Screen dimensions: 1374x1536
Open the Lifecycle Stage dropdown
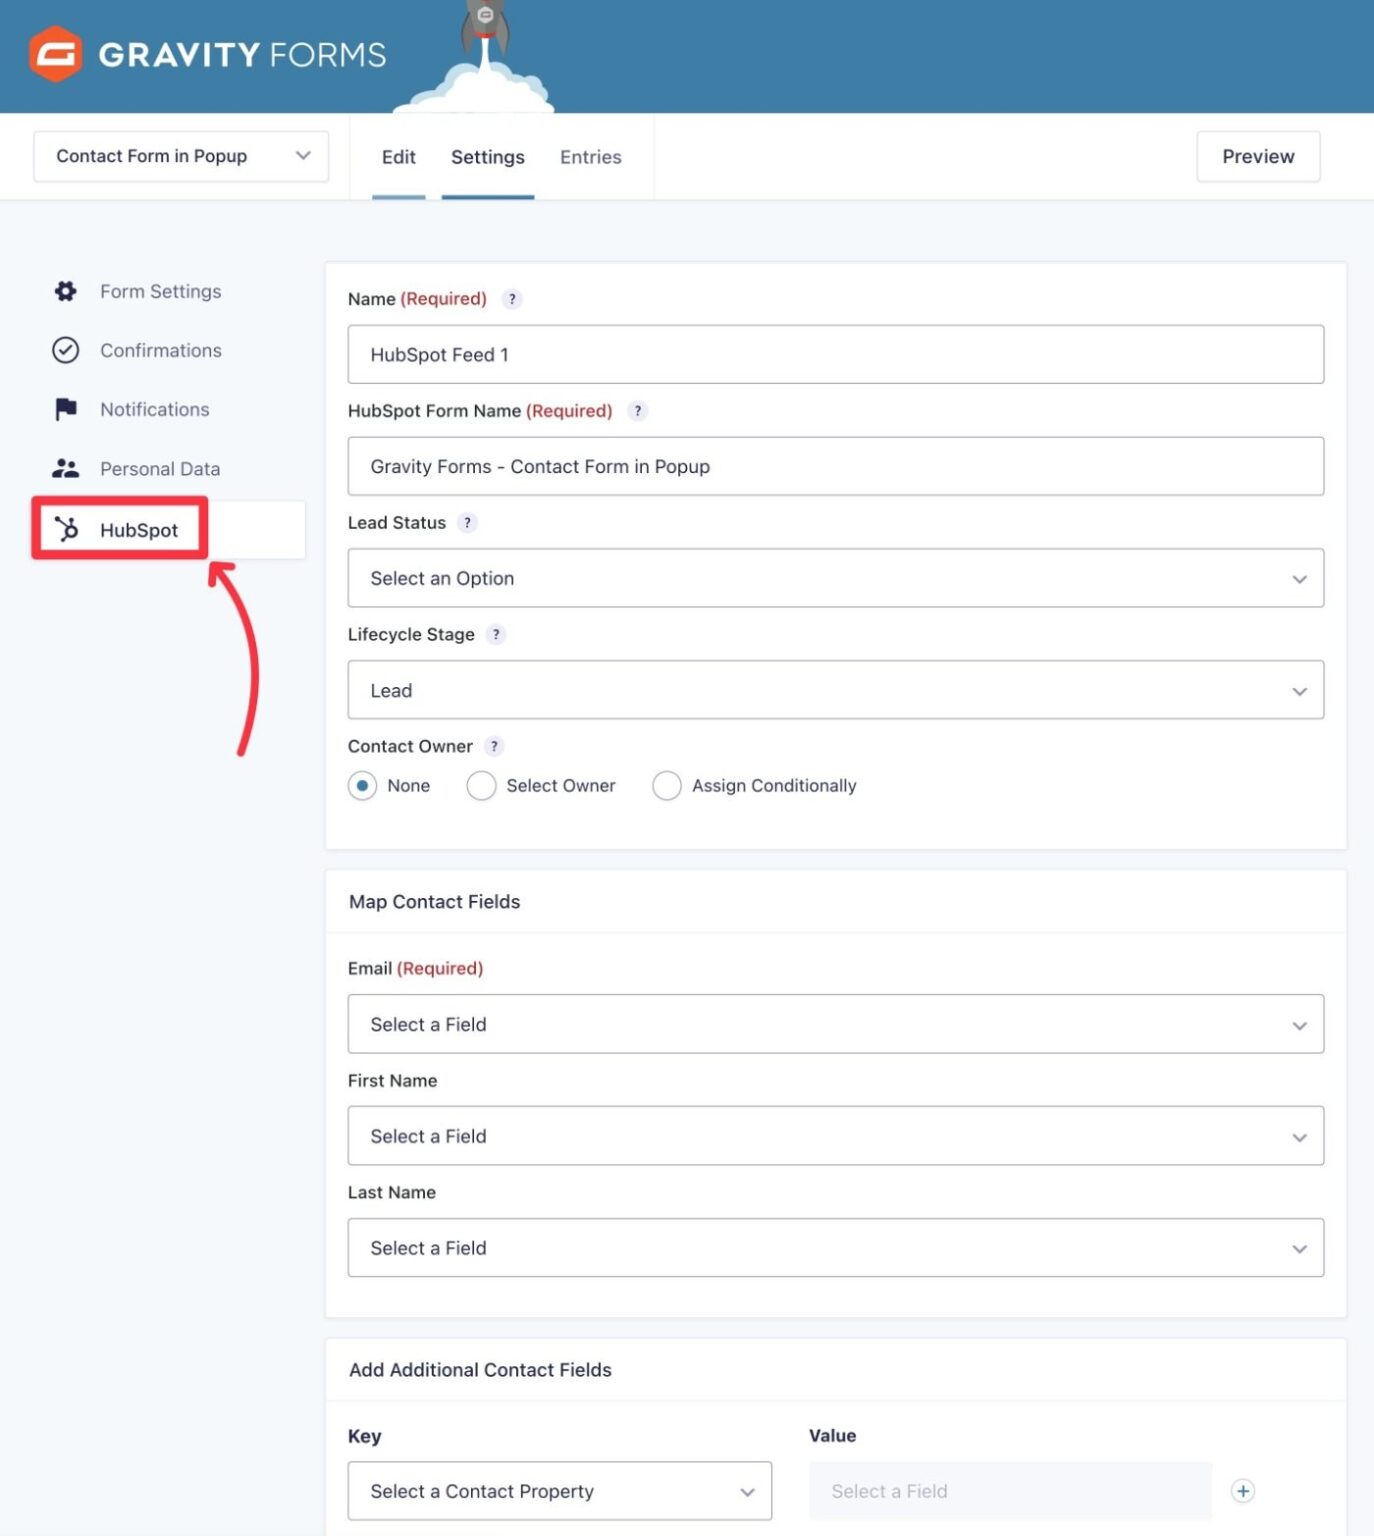coord(835,690)
